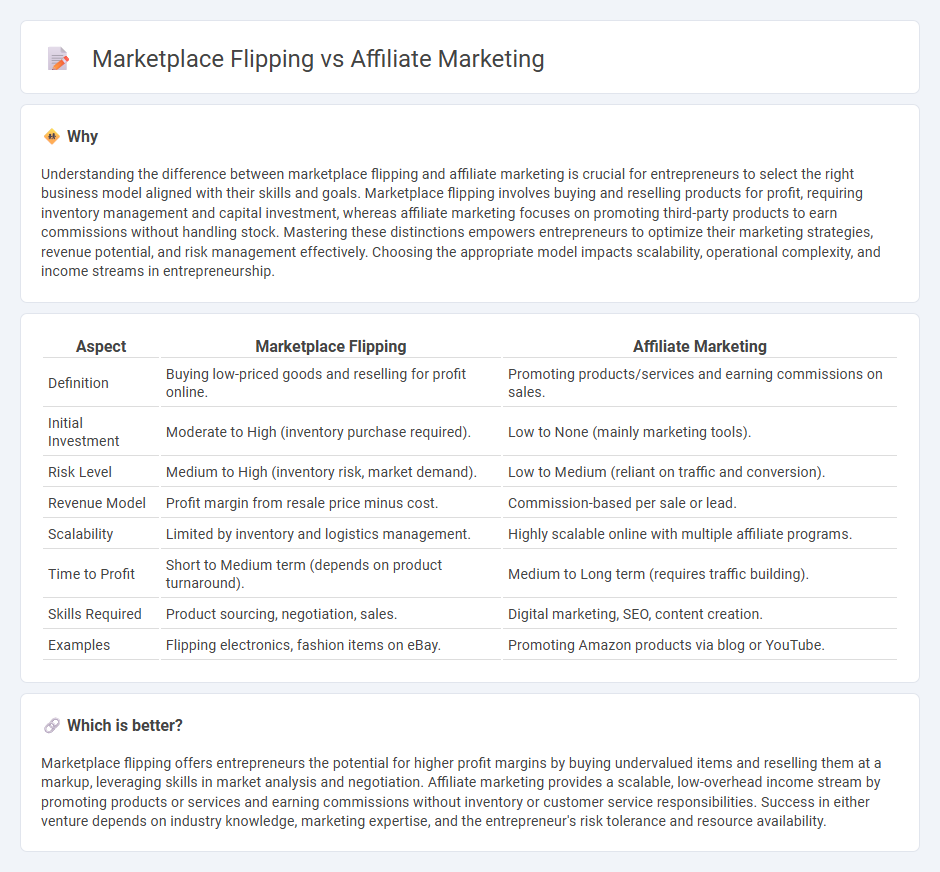The height and width of the screenshot is (872, 940).
Task: Select the Which is better? heading
Action: [125, 726]
